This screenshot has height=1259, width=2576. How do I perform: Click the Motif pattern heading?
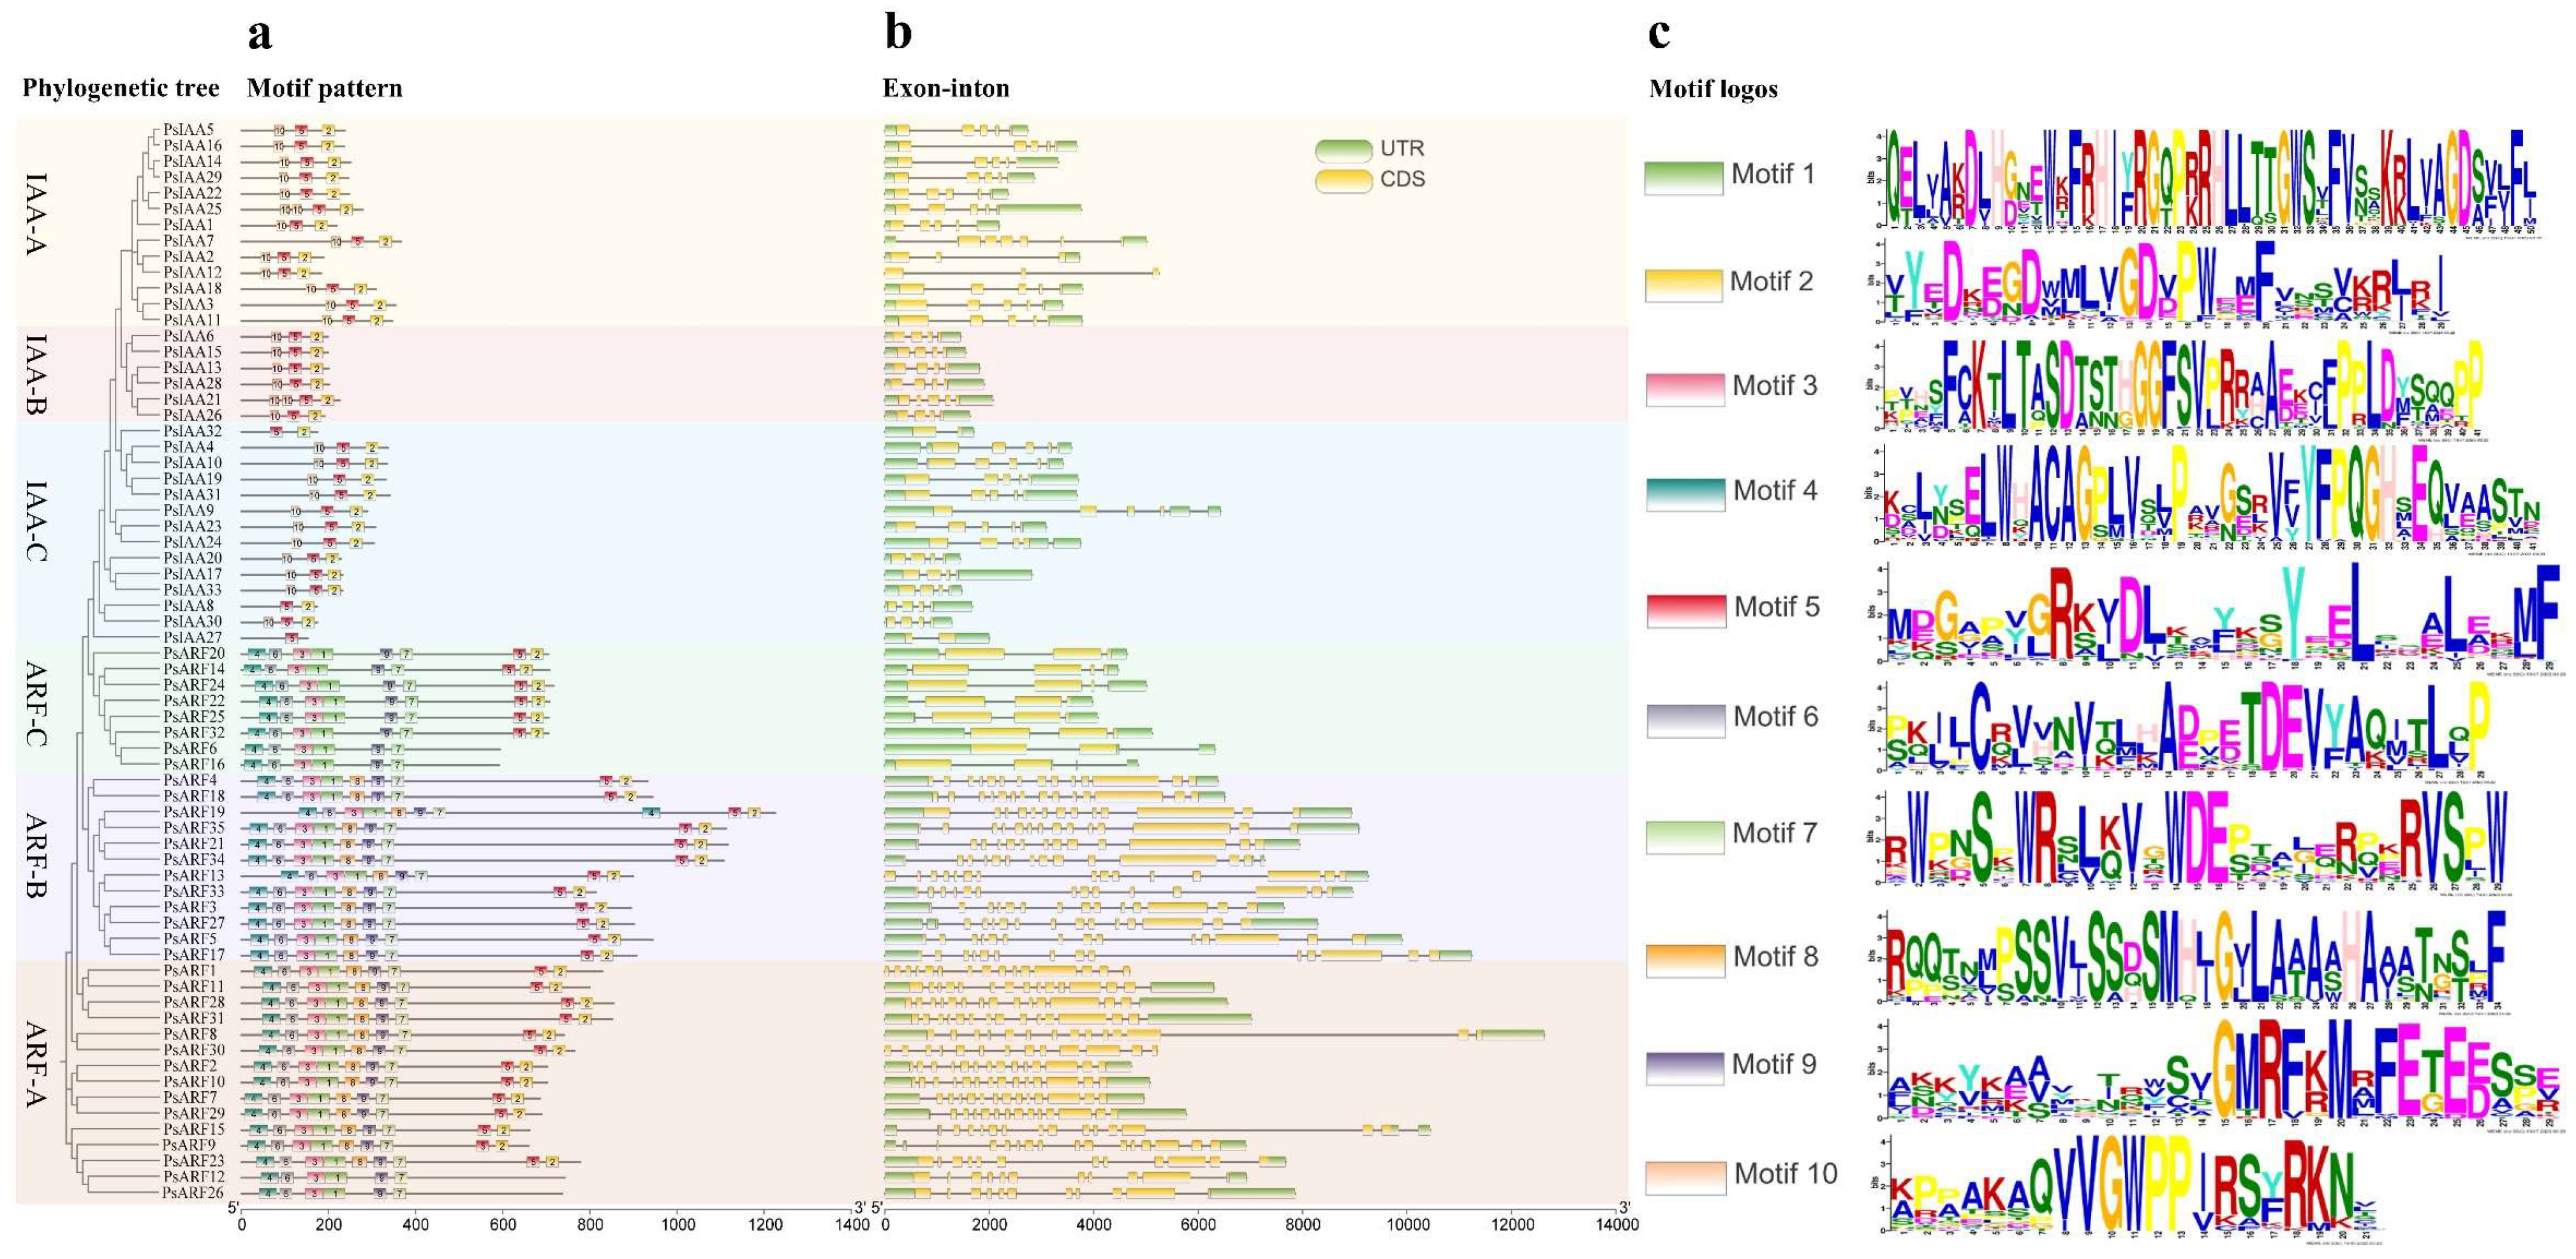pos(324,89)
